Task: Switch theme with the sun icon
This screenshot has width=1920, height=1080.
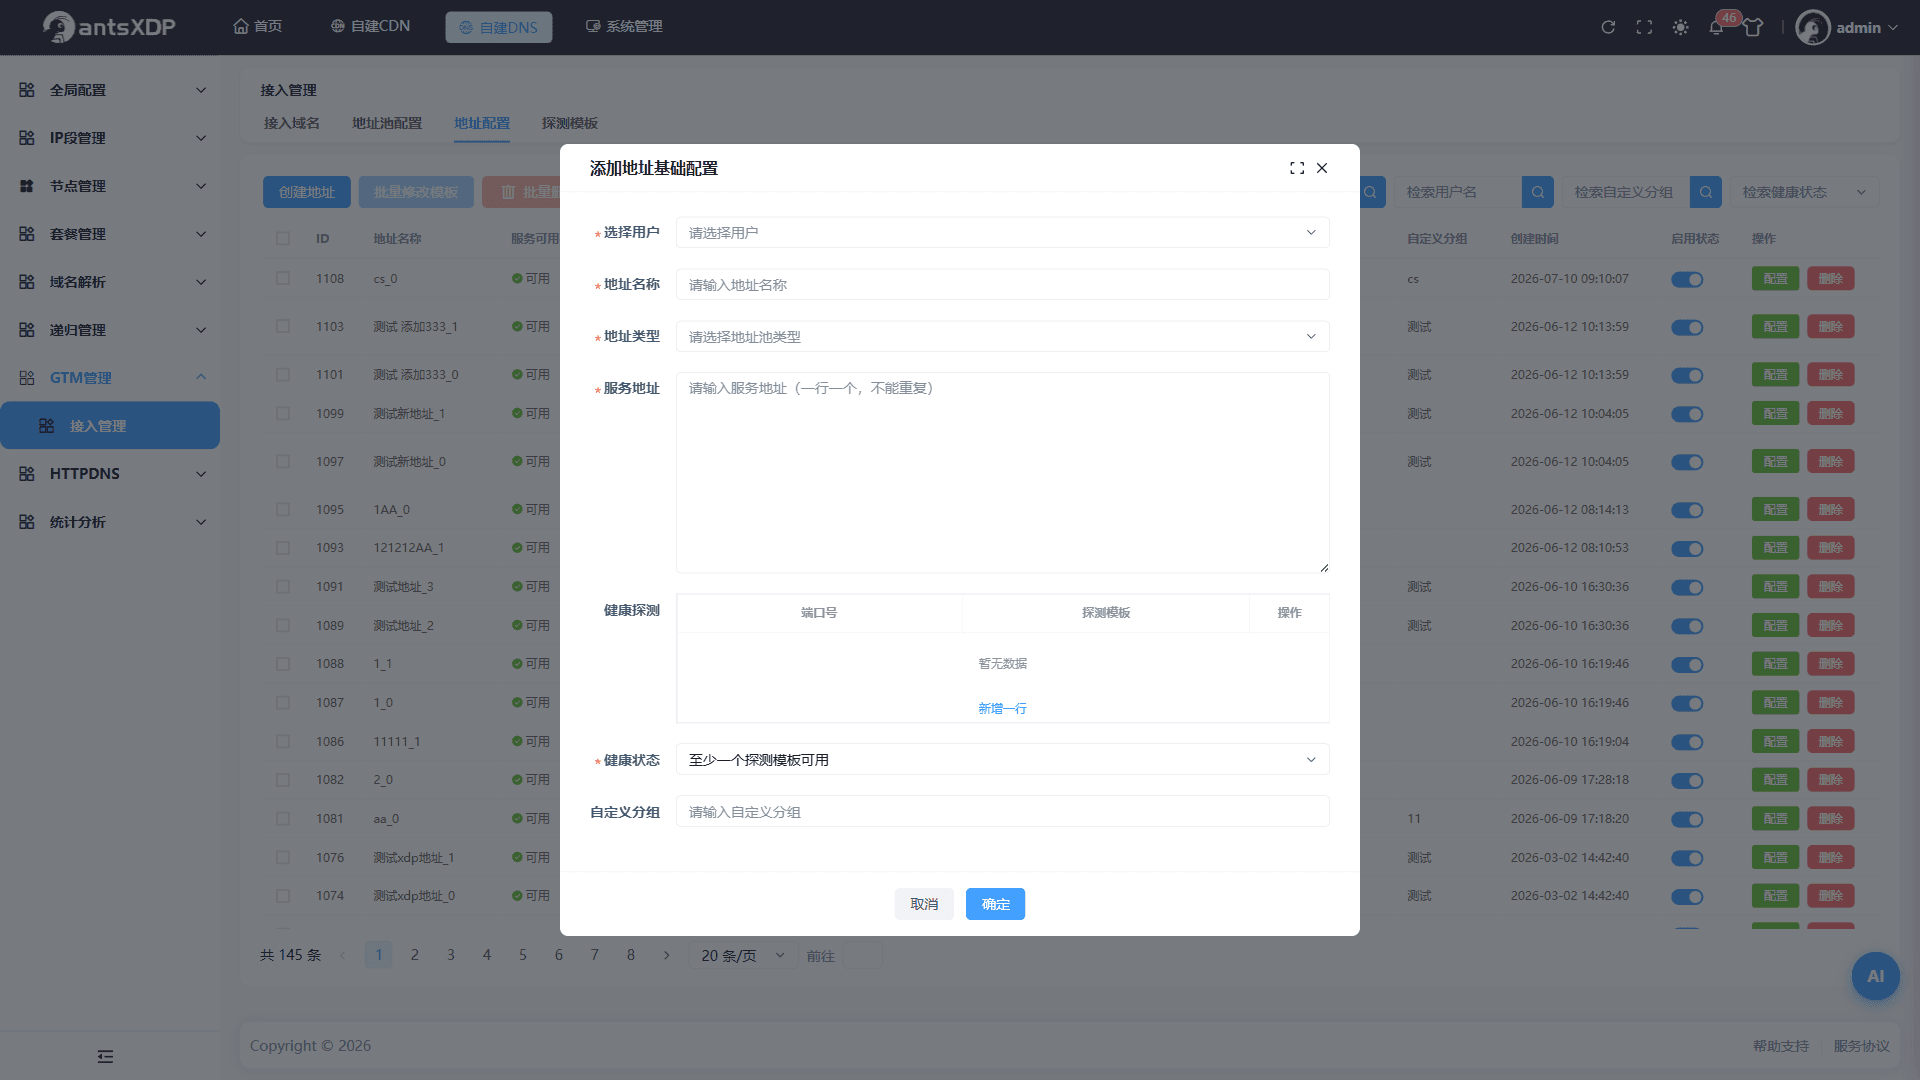Action: (1680, 27)
